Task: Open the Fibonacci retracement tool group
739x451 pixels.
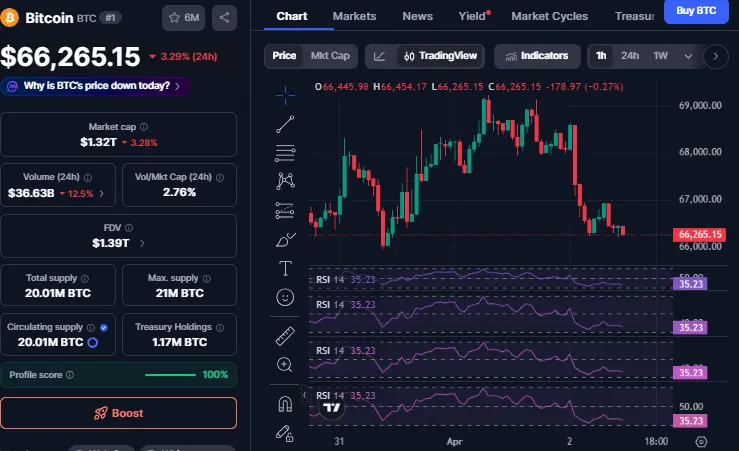Action: [x=285, y=153]
